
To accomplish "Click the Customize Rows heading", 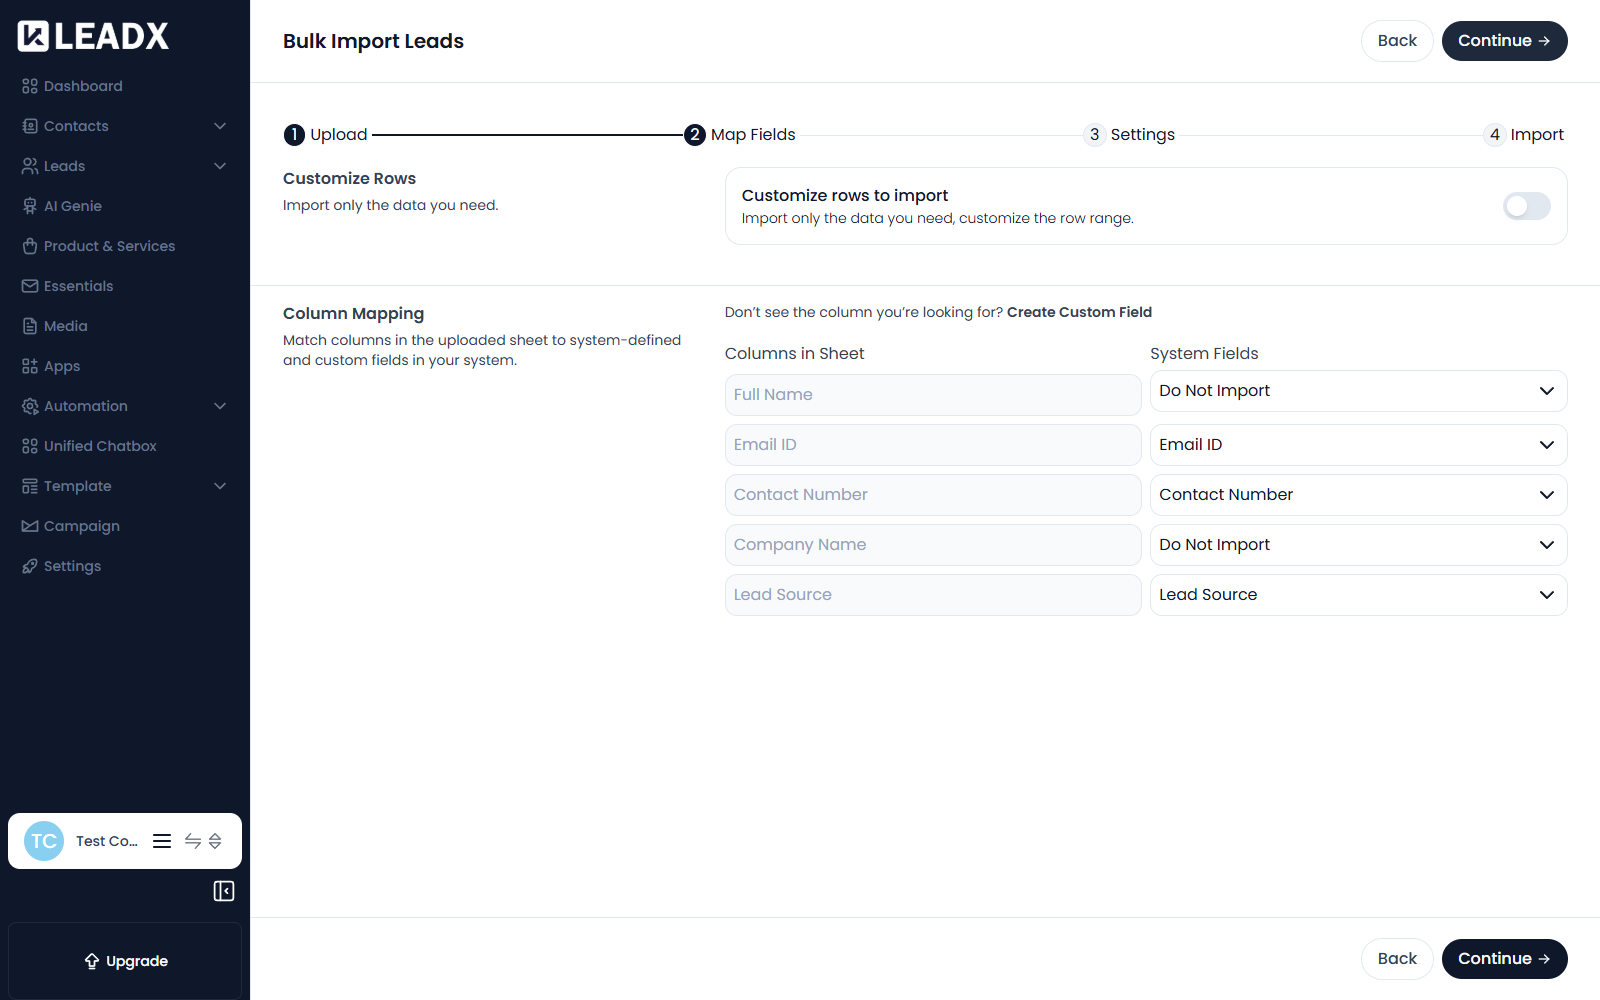I will tap(349, 179).
